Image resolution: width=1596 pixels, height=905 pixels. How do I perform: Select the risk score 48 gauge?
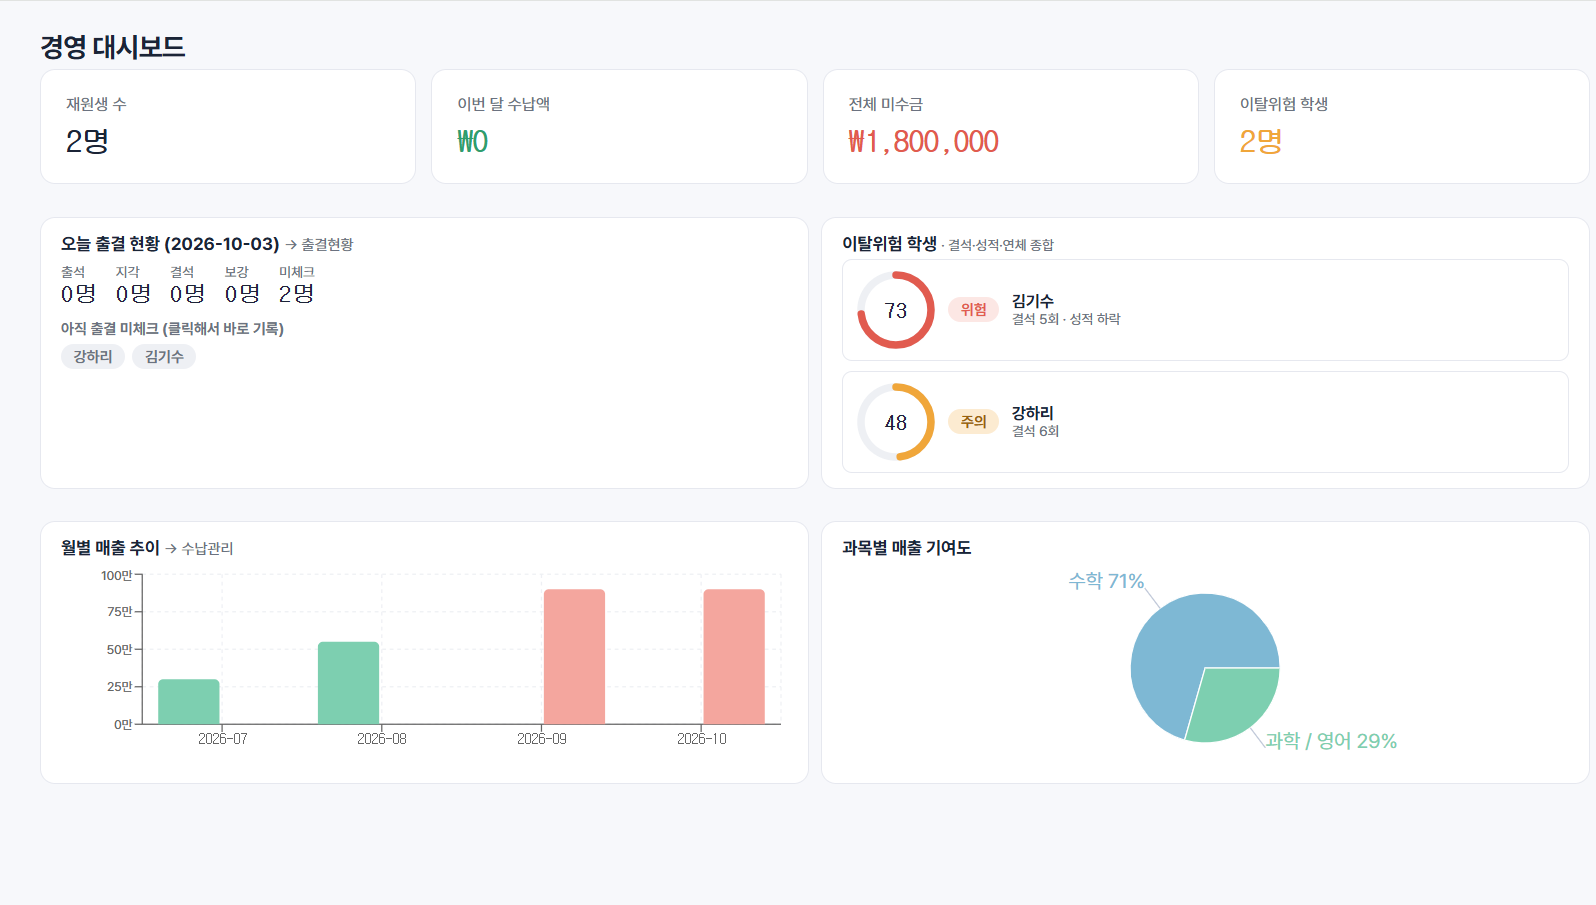click(x=896, y=422)
